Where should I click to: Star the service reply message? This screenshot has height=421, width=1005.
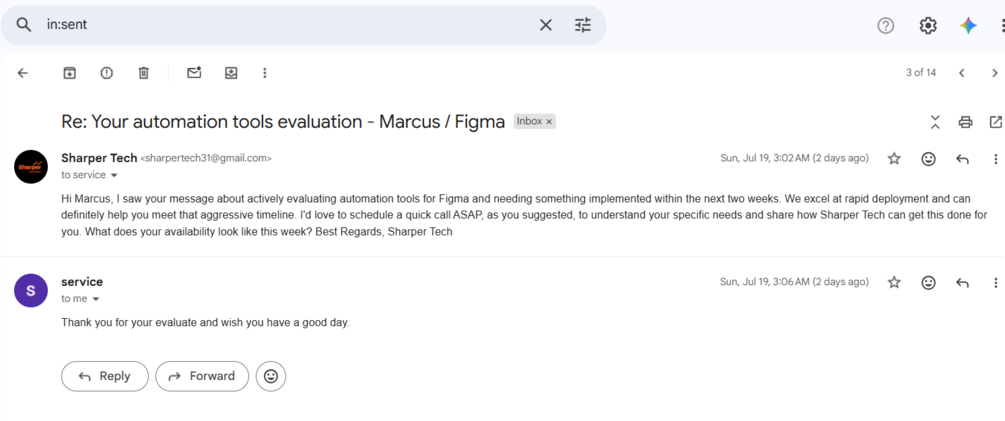point(894,282)
